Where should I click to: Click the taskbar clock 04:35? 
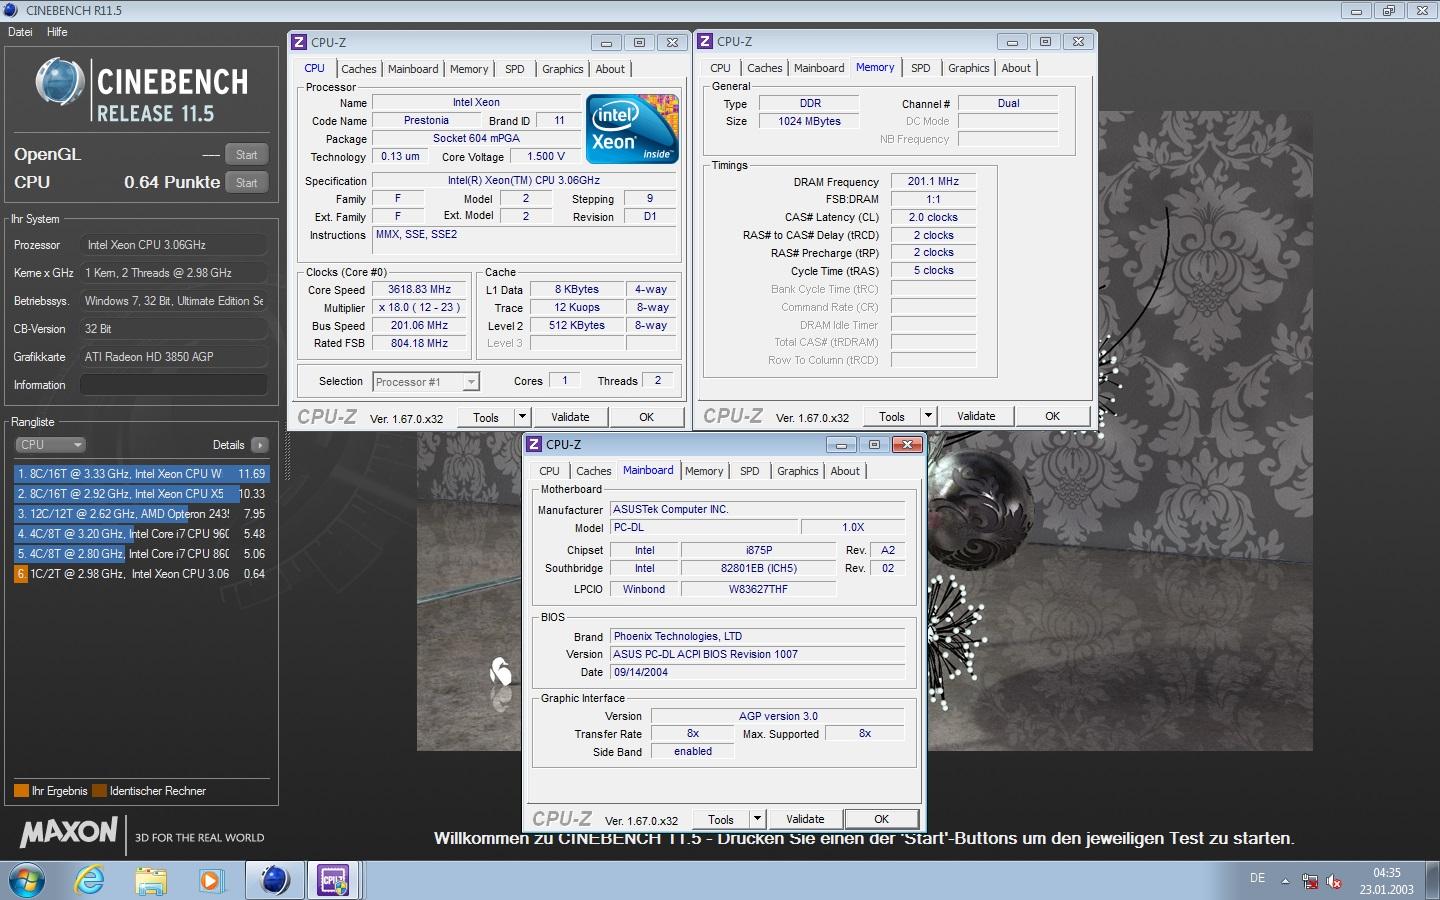tap(1387, 873)
